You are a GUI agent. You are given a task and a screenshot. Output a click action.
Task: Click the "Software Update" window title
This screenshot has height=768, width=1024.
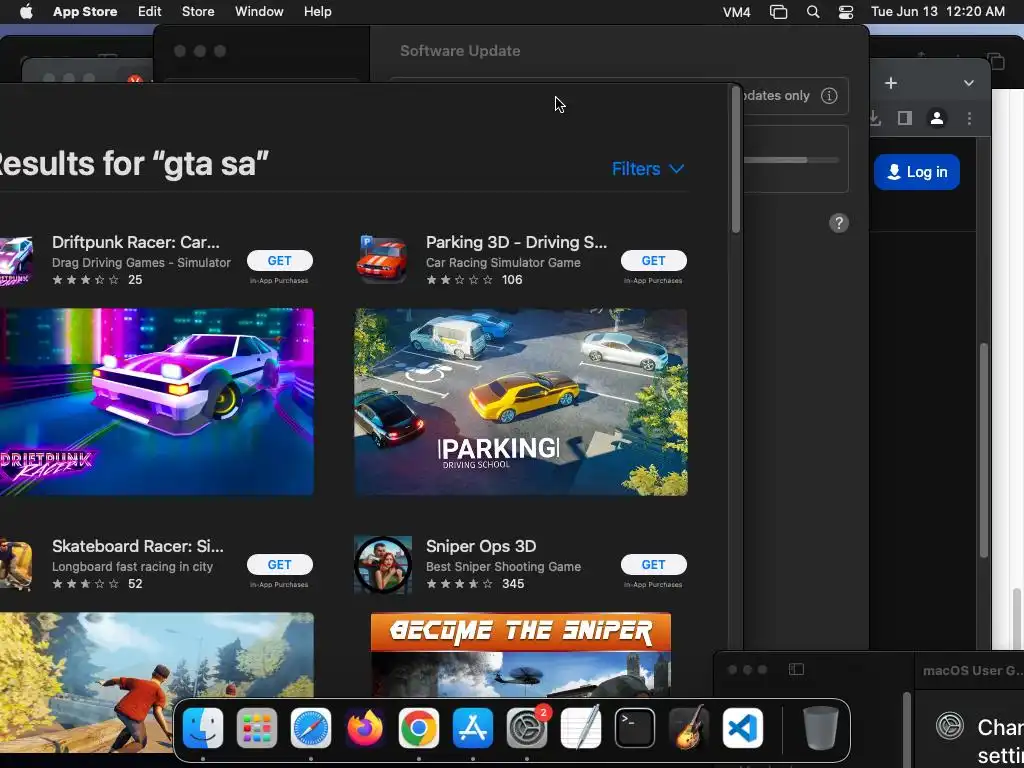[460, 51]
